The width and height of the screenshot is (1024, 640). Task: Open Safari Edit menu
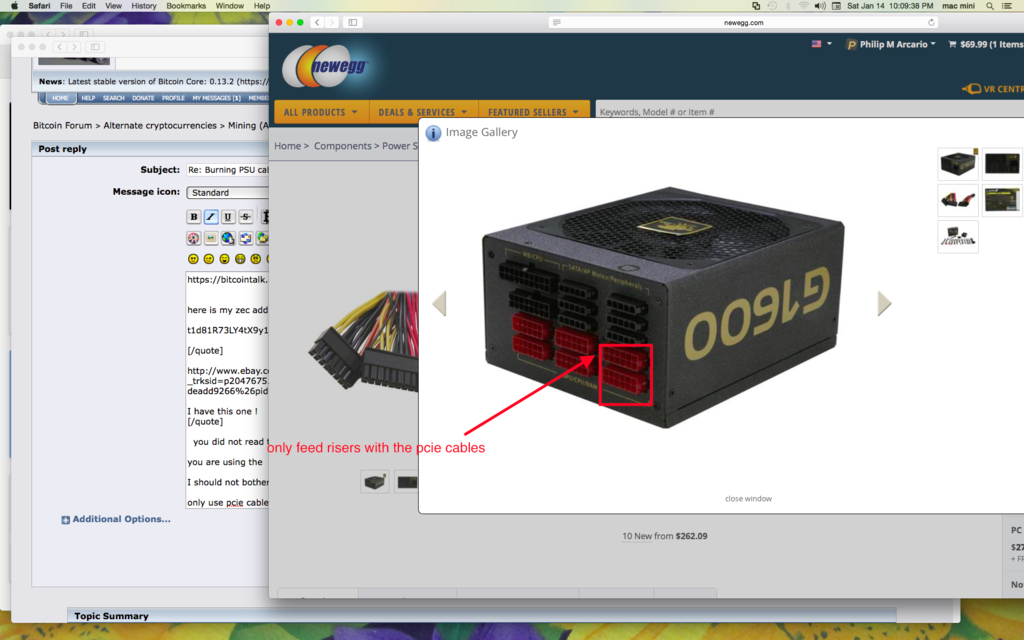click(89, 6)
